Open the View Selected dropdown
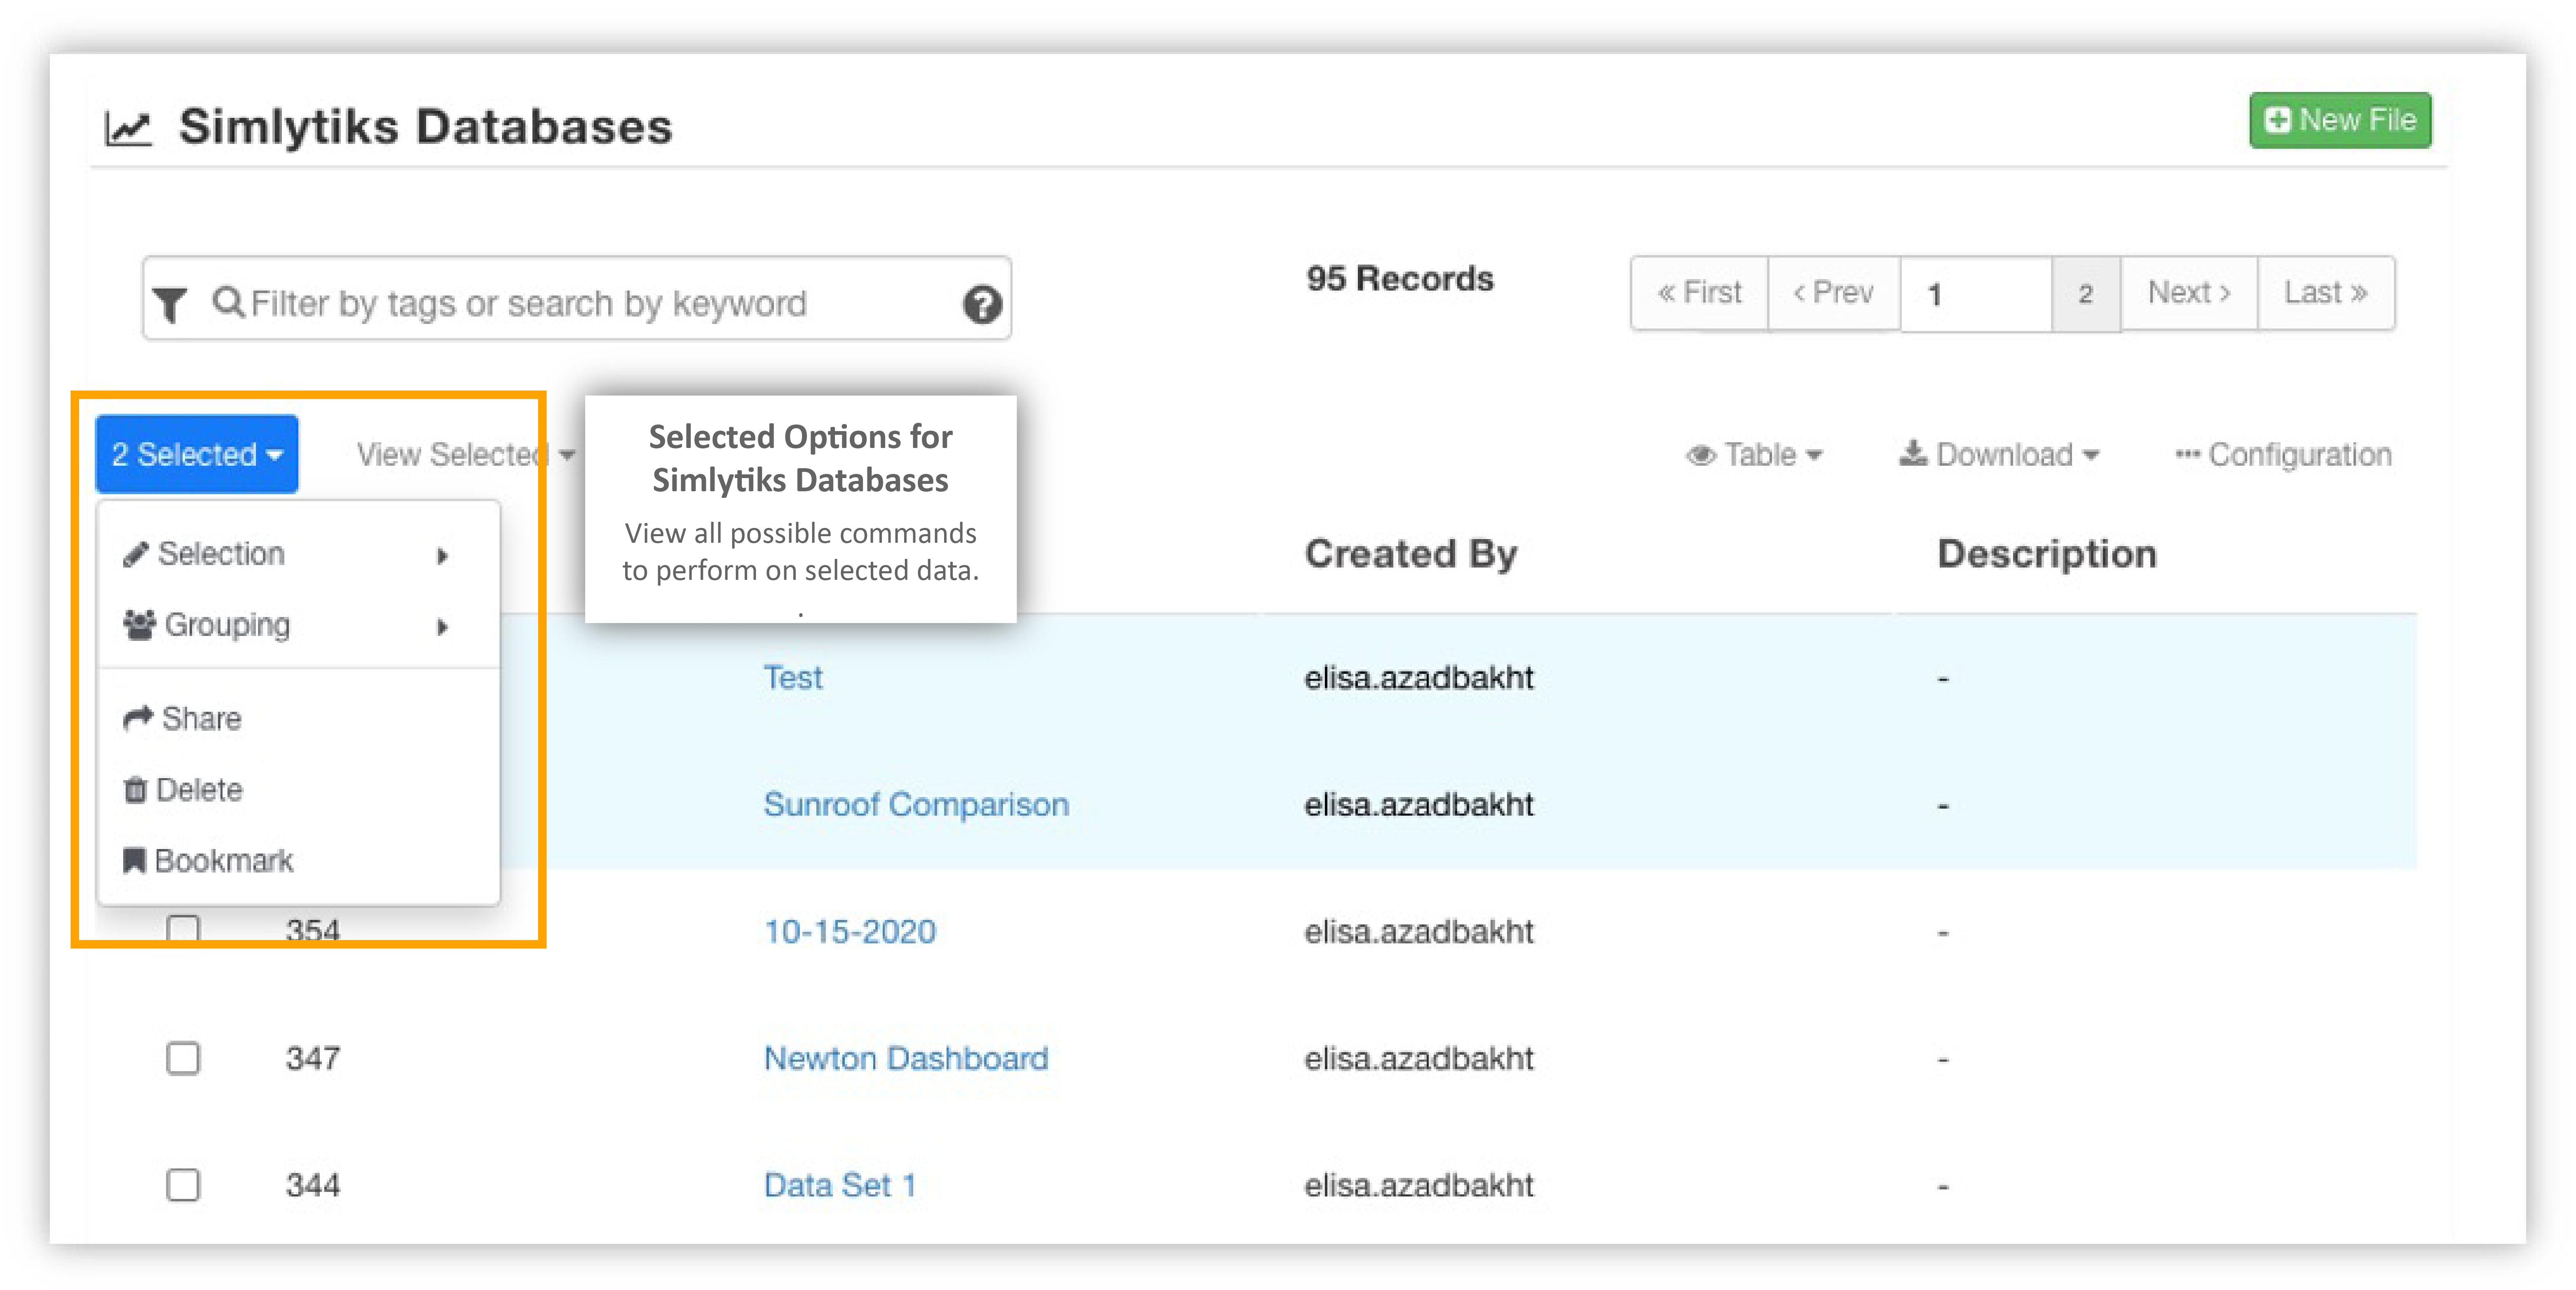2576x1290 pixels. (466, 455)
